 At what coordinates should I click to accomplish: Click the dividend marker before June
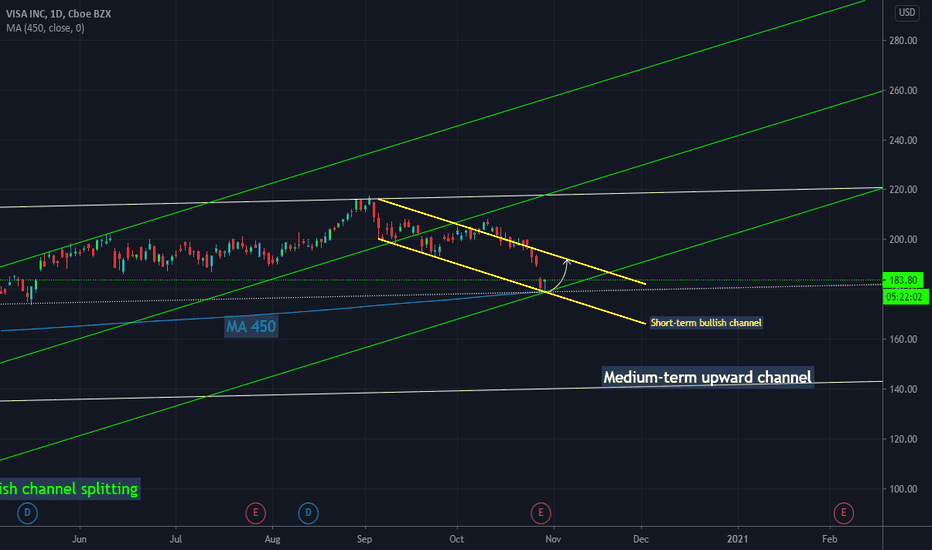coord(27,513)
